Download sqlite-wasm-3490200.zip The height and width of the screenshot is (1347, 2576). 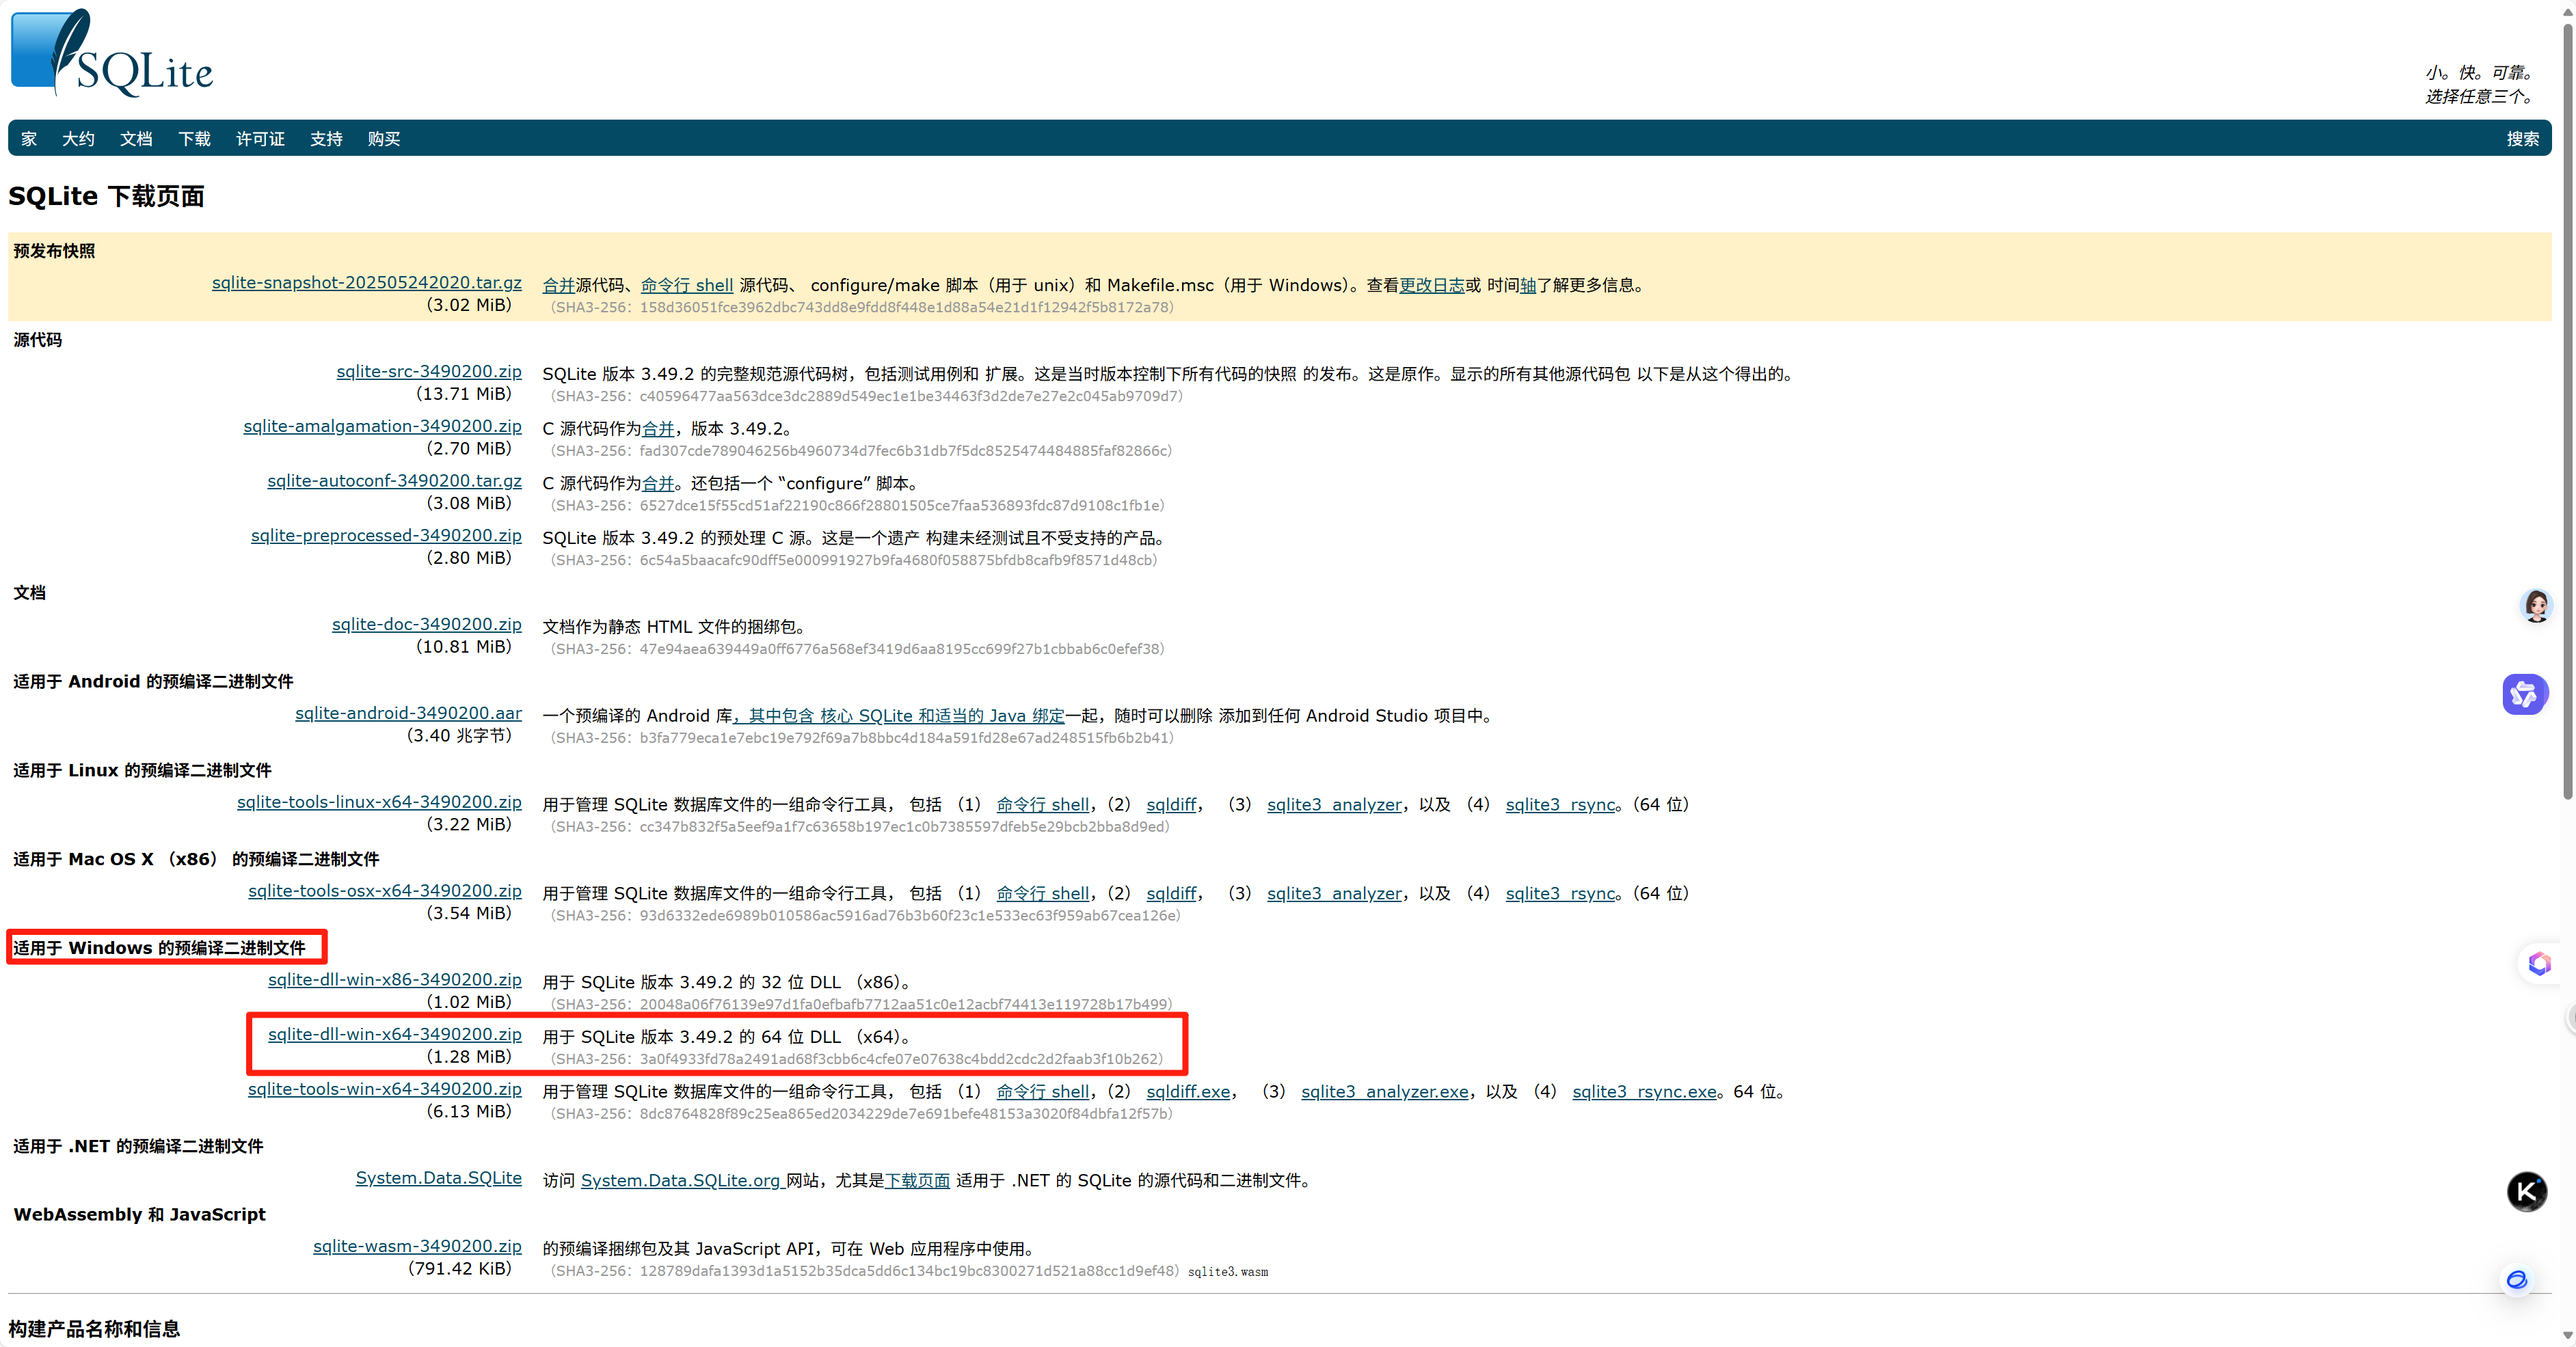point(417,1246)
